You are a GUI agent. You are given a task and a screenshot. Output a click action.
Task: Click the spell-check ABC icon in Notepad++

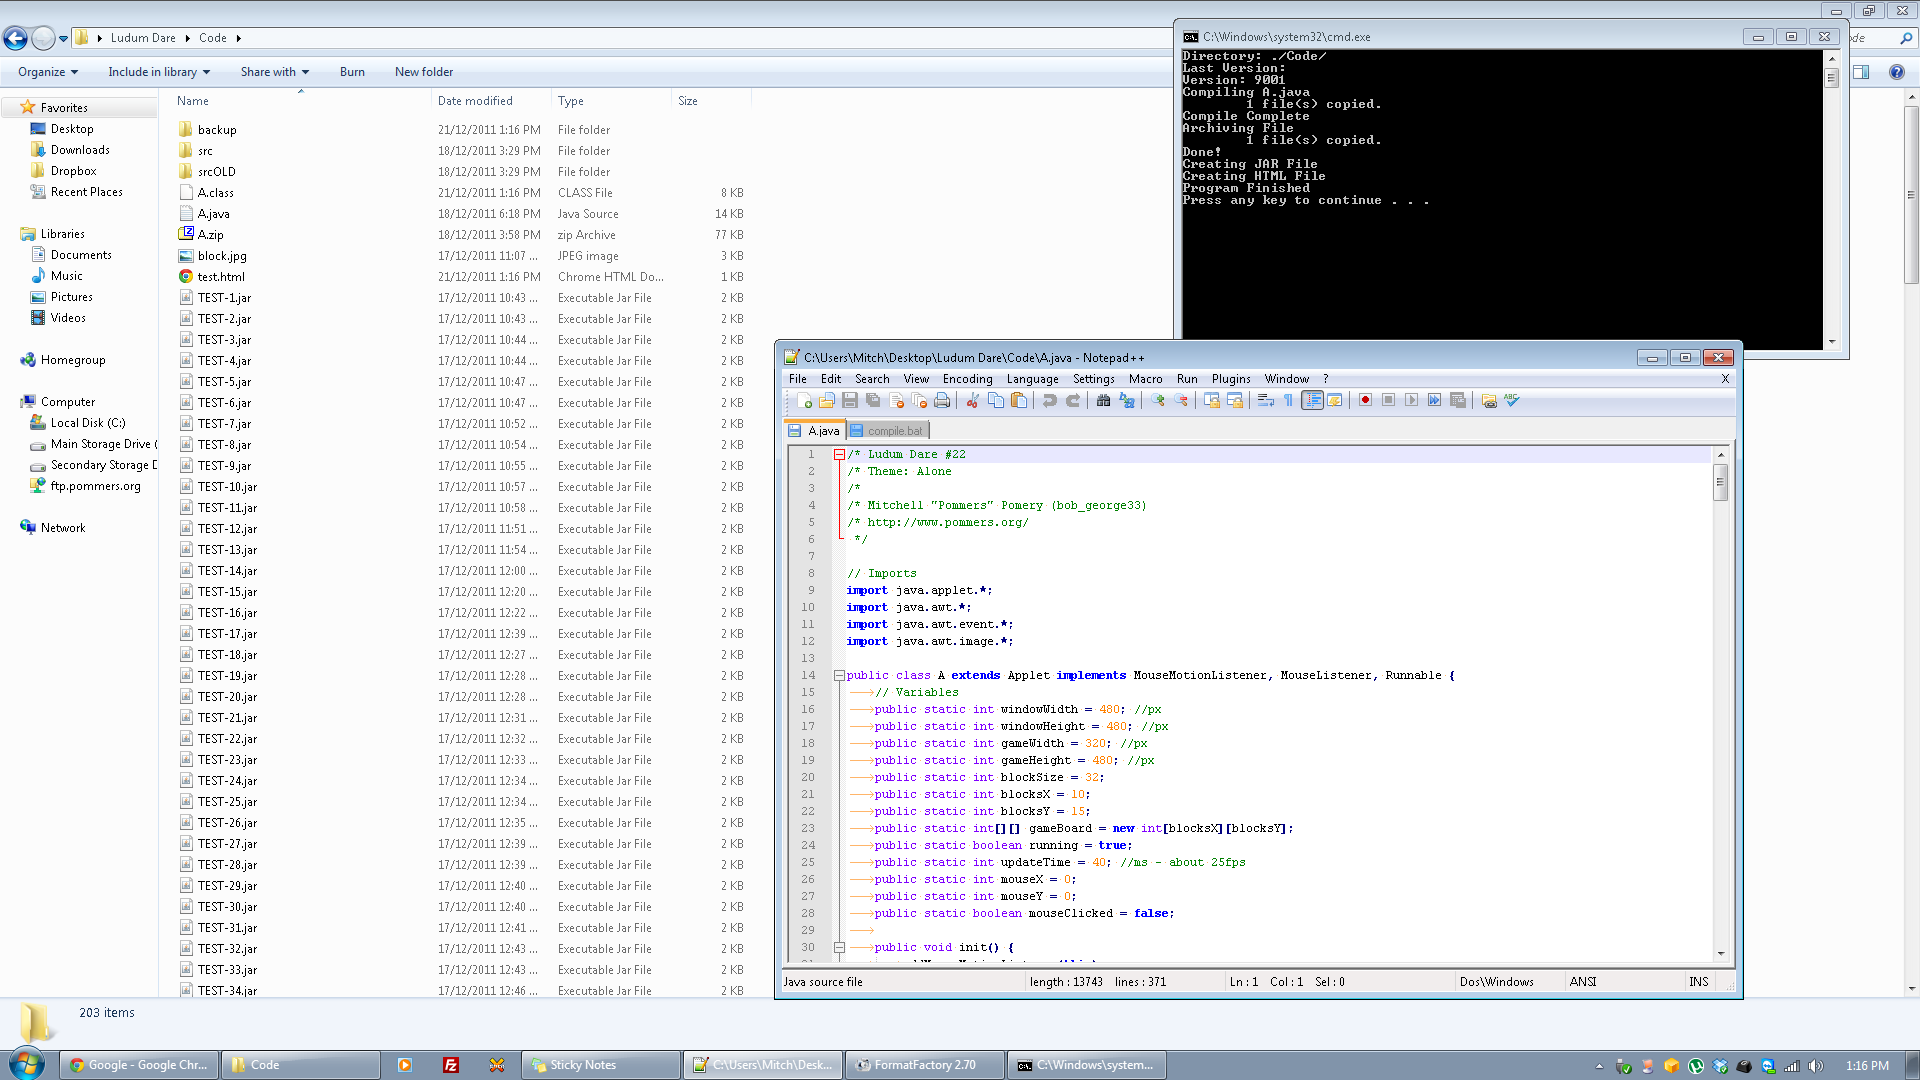(x=1512, y=400)
